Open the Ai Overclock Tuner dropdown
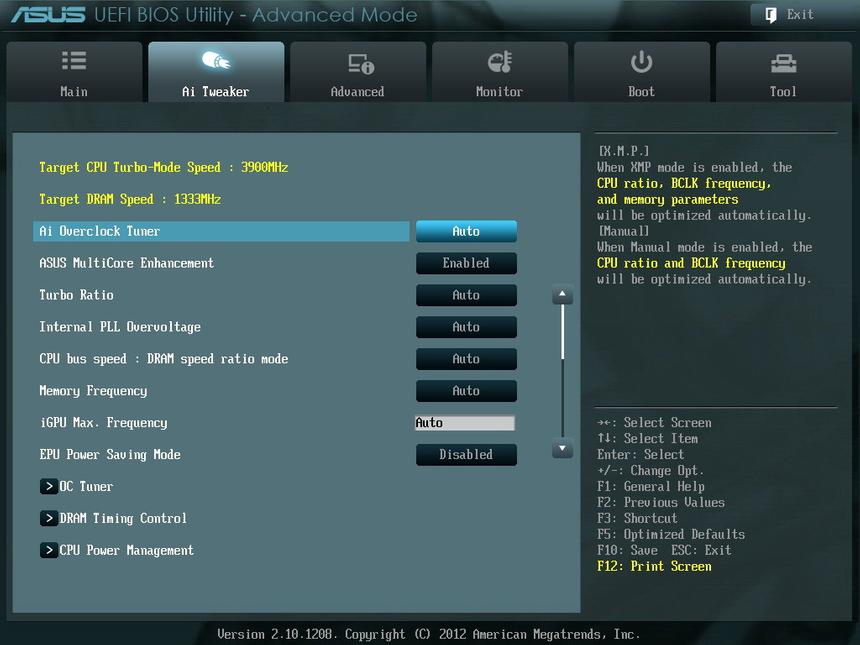 [x=466, y=231]
